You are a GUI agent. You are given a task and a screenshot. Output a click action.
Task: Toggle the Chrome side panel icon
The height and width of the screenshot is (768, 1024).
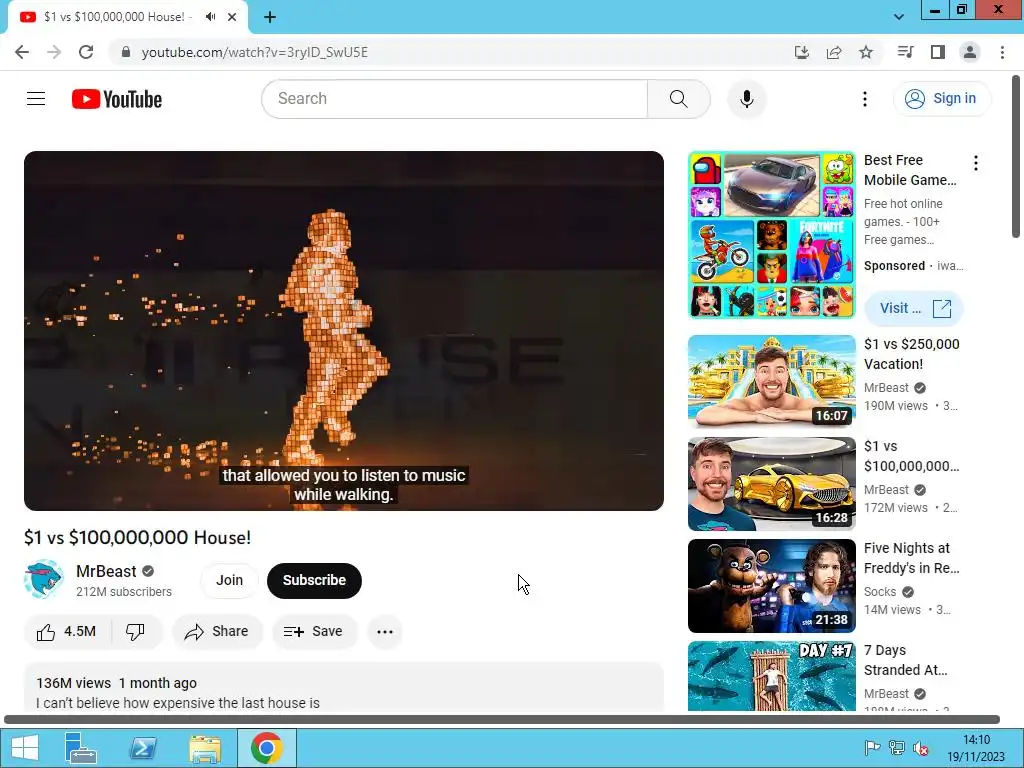pos(938,52)
